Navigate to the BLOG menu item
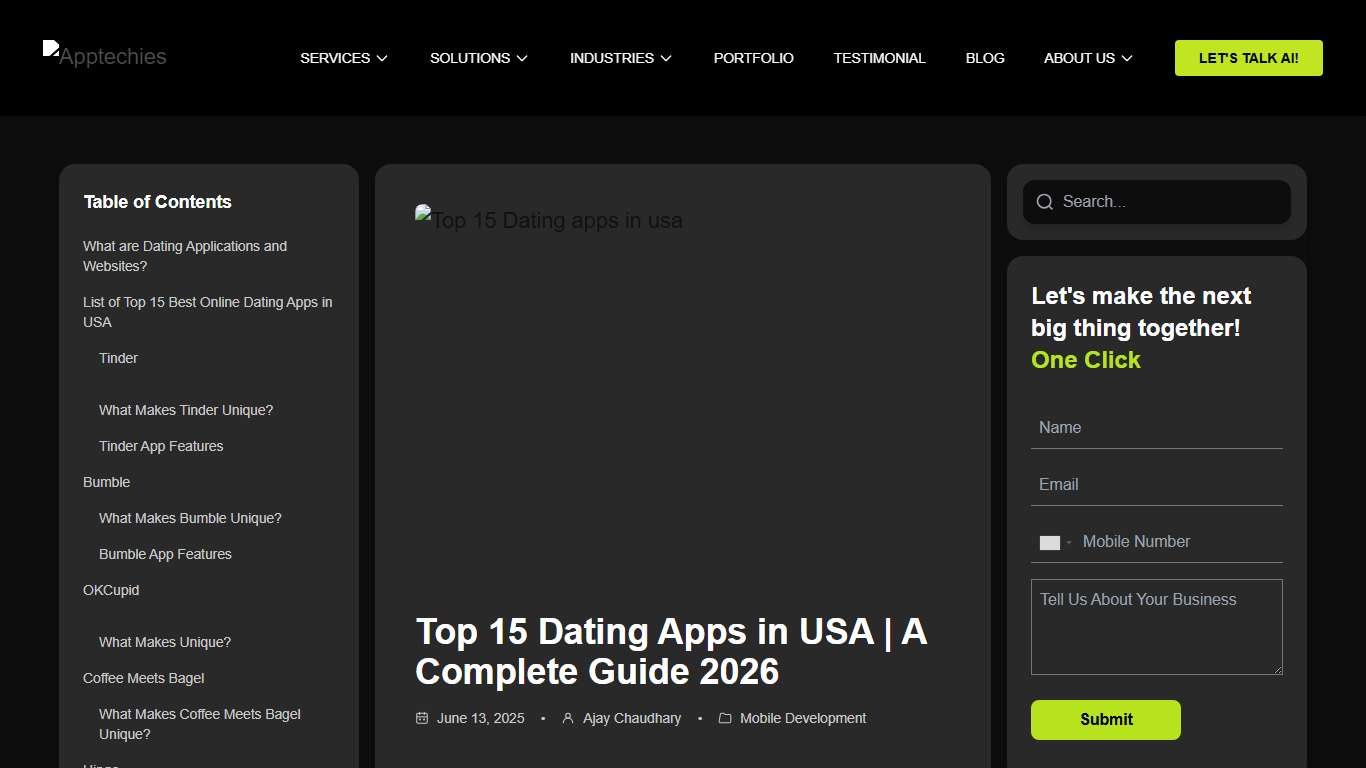The height and width of the screenshot is (768, 1366). pyautogui.click(x=985, y=58)
